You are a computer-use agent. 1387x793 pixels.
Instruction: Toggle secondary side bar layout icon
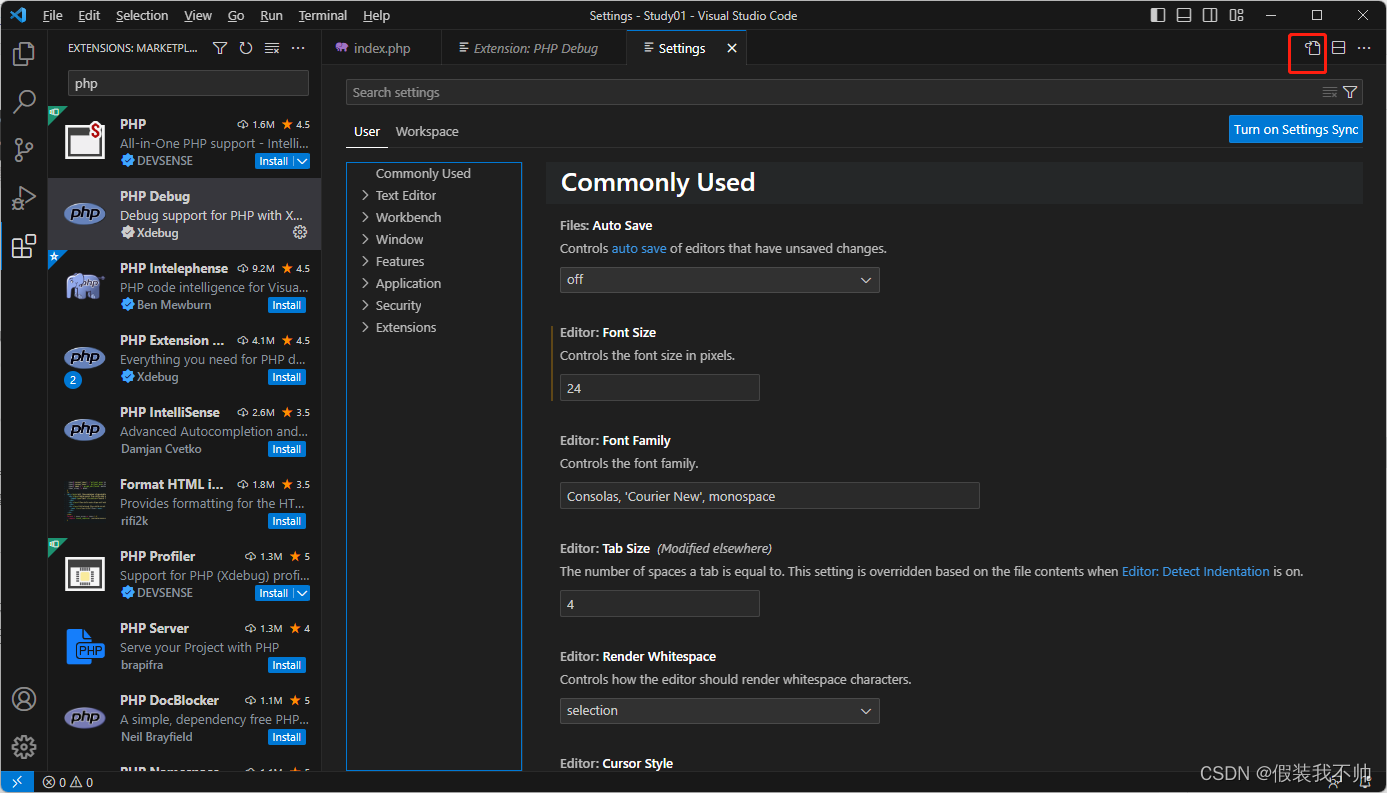(x=1210, y=15)
